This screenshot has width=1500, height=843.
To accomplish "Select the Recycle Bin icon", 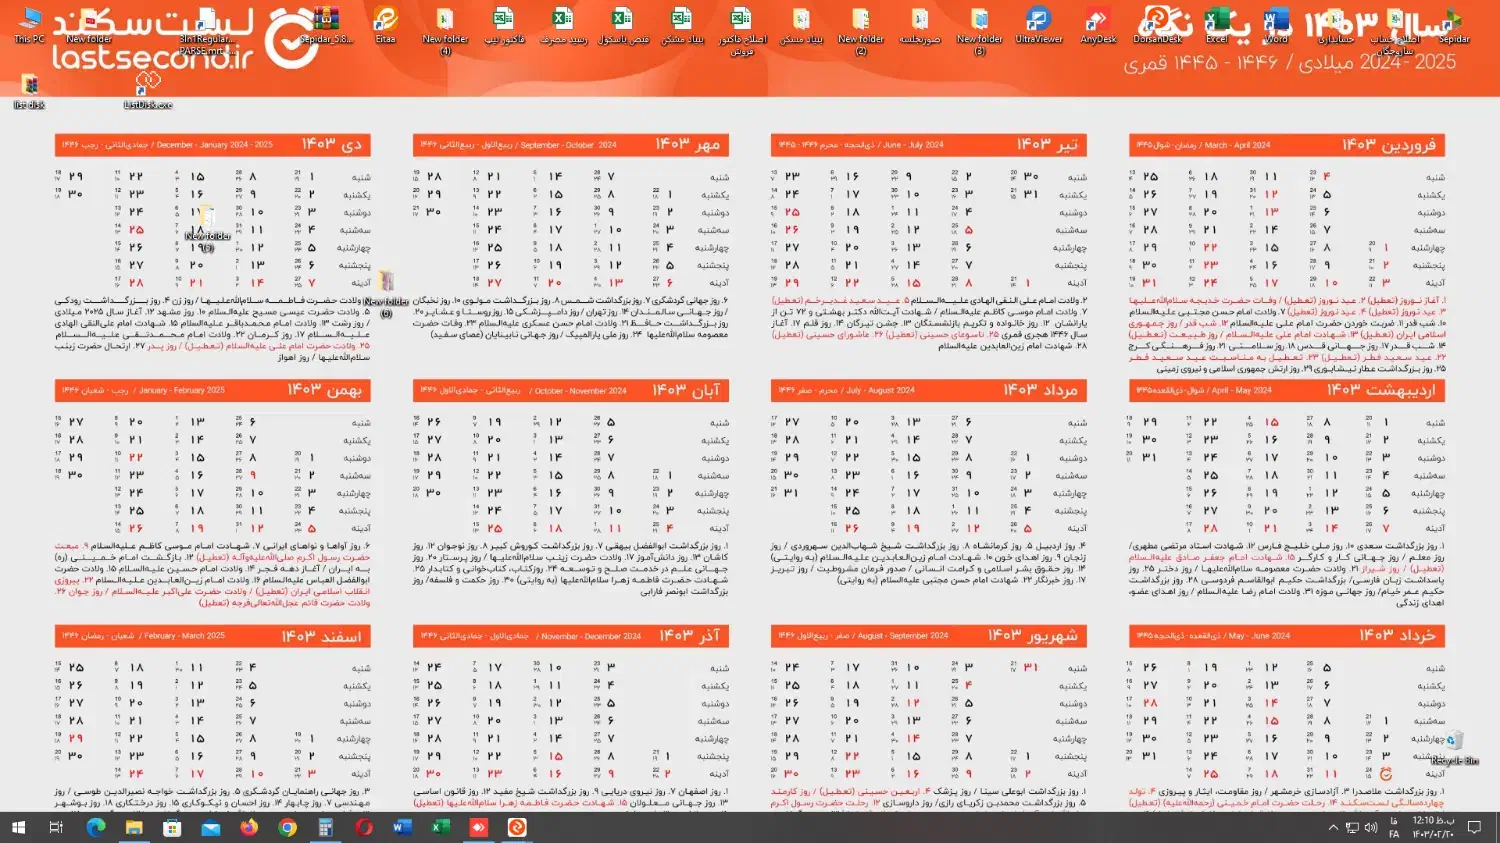I will click(x=1454, y=747).
